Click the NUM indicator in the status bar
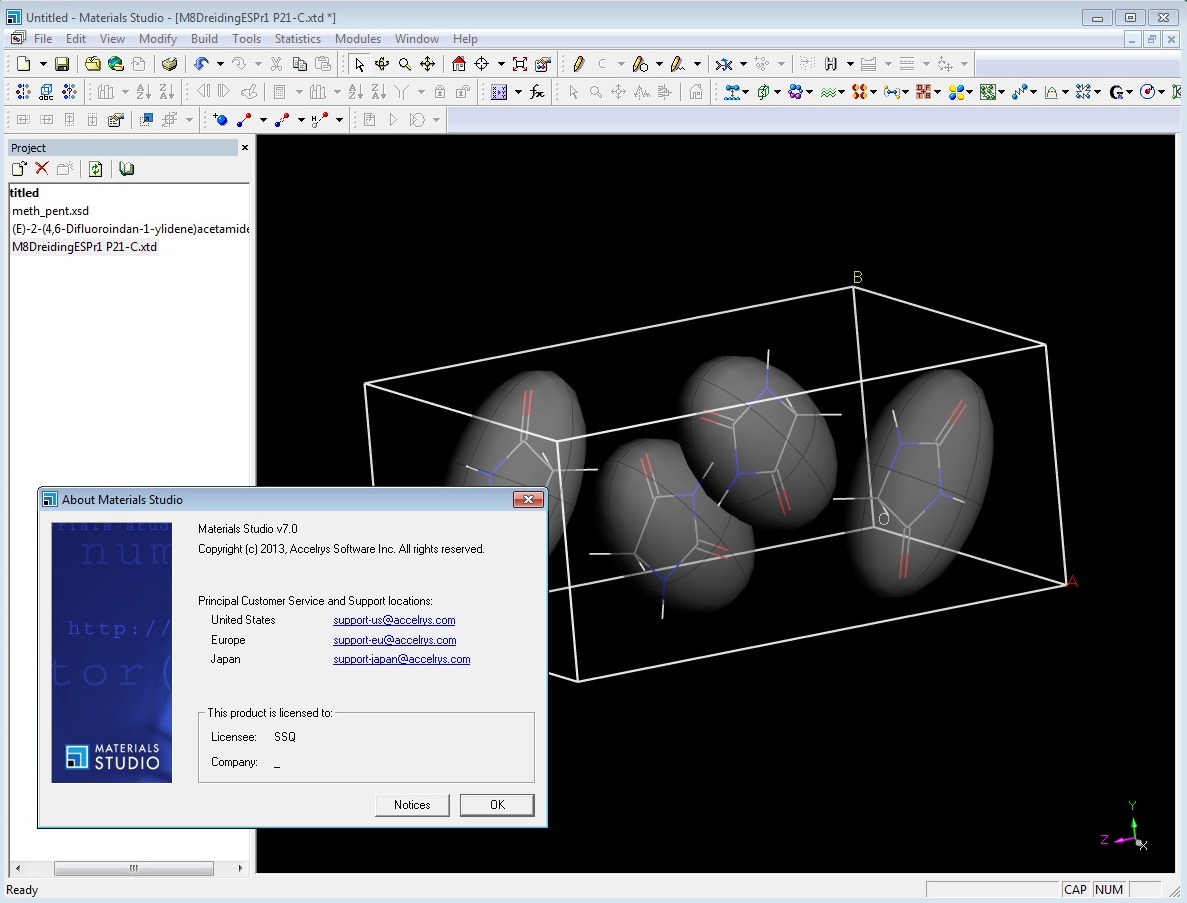The image size is (1187, 903). pos(1108,889)
